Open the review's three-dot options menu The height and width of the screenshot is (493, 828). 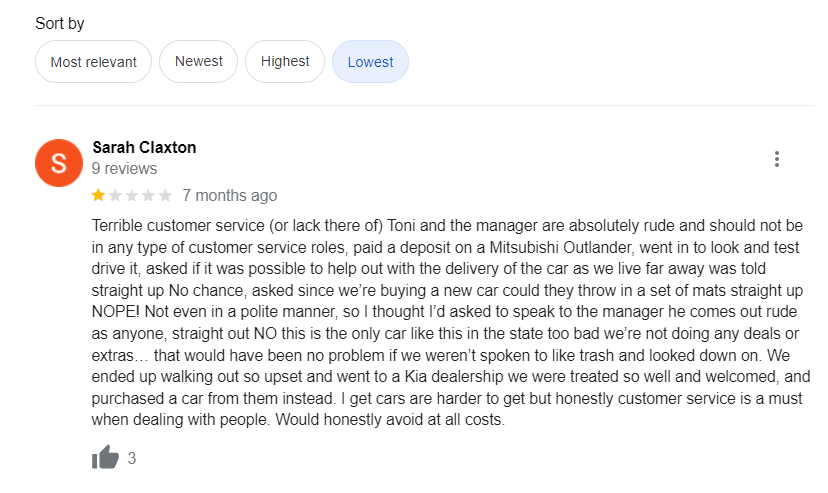pos(776,159)
